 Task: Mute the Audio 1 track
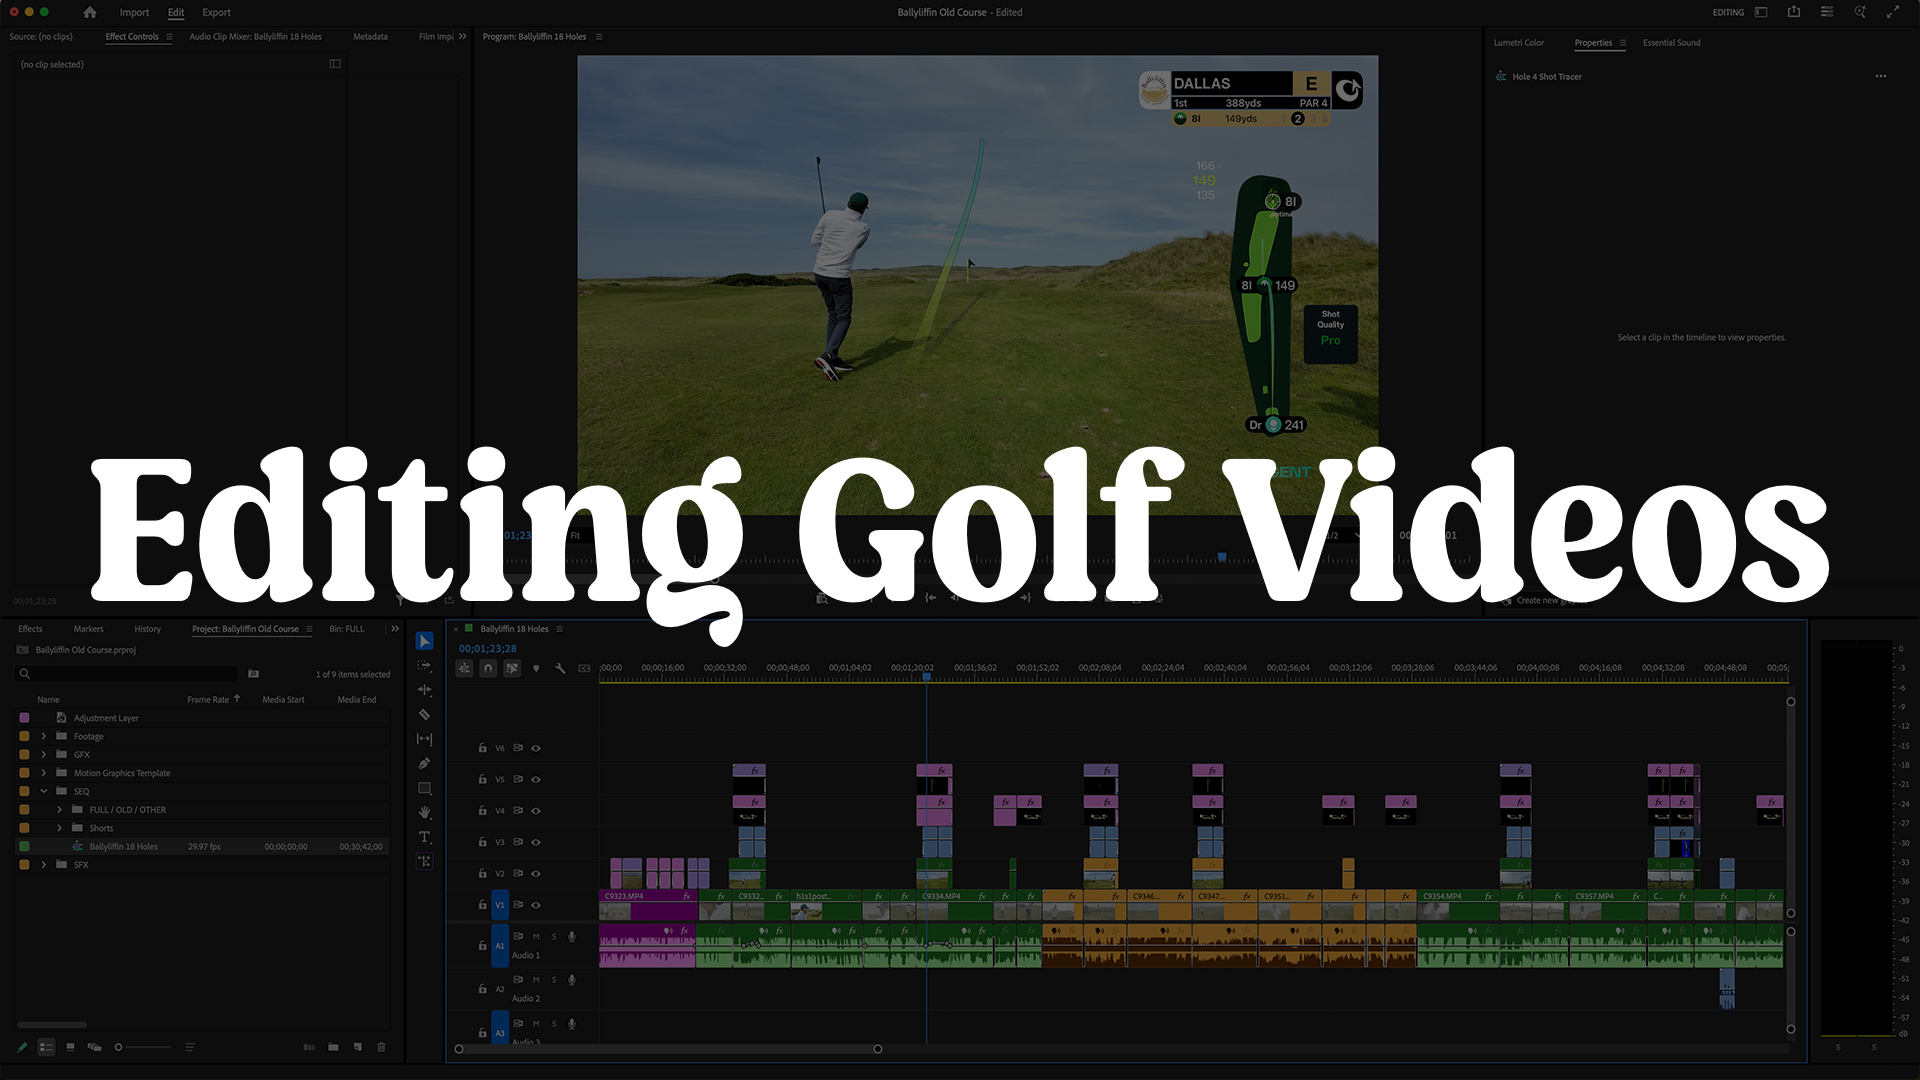pyautogui.click(x=536, y=936)
